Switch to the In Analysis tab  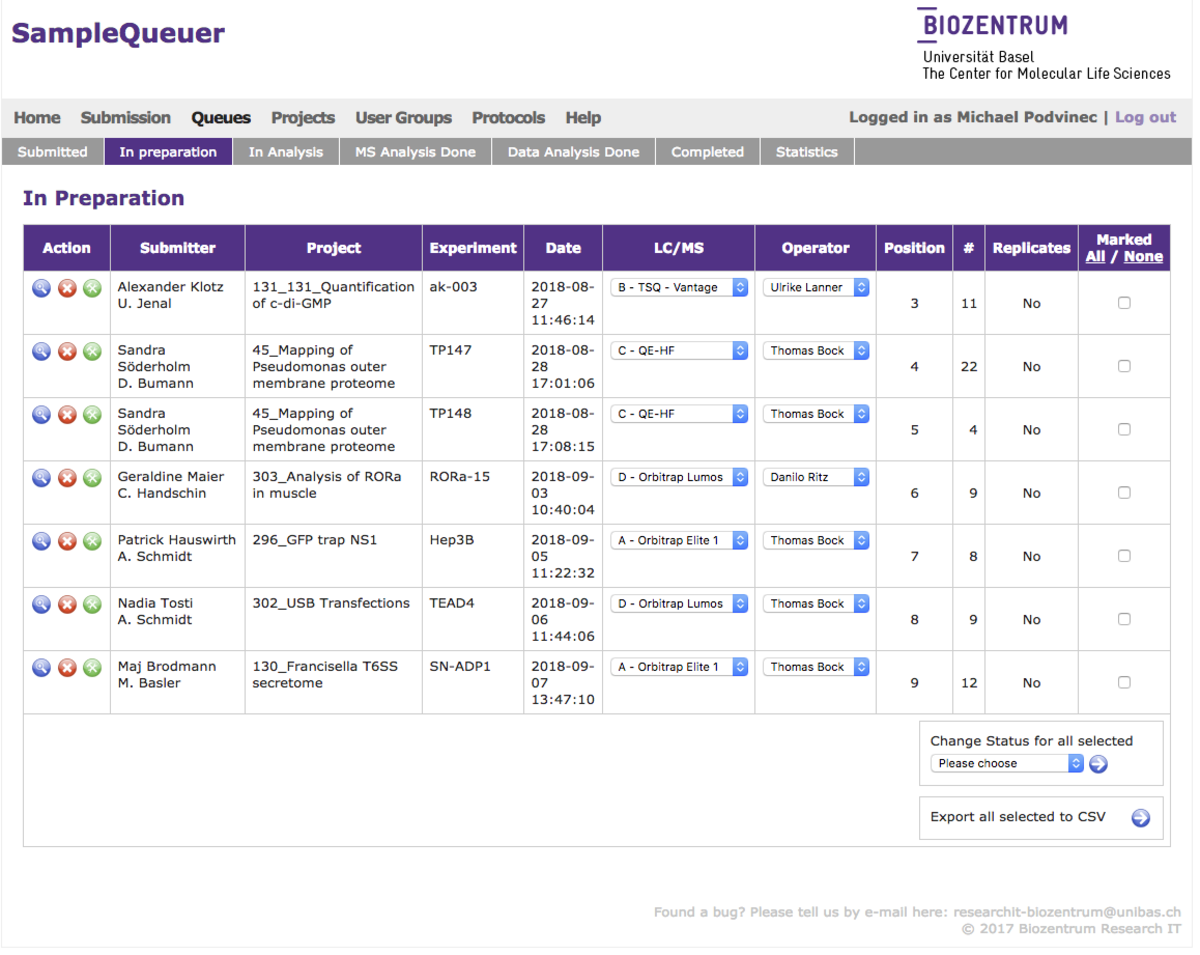(x=286, y=152)
